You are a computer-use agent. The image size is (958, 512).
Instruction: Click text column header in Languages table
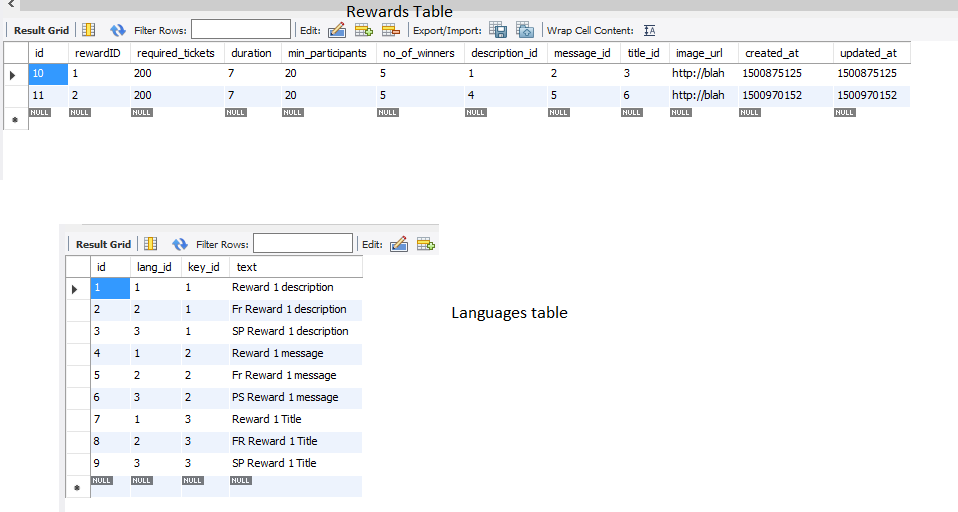pos(296,267)
